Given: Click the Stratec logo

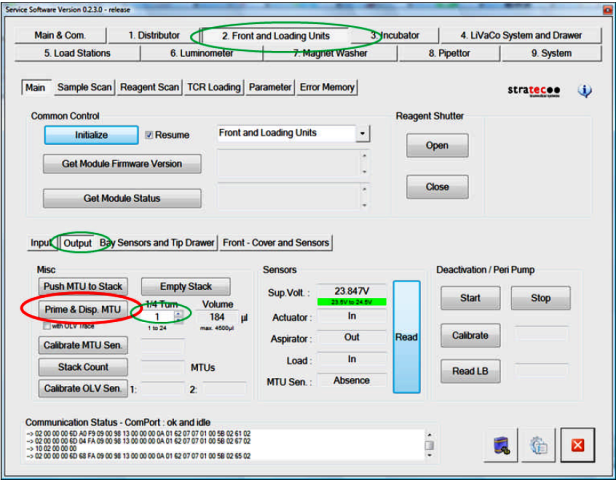Looking at the screenshot, I should (535, 91).
